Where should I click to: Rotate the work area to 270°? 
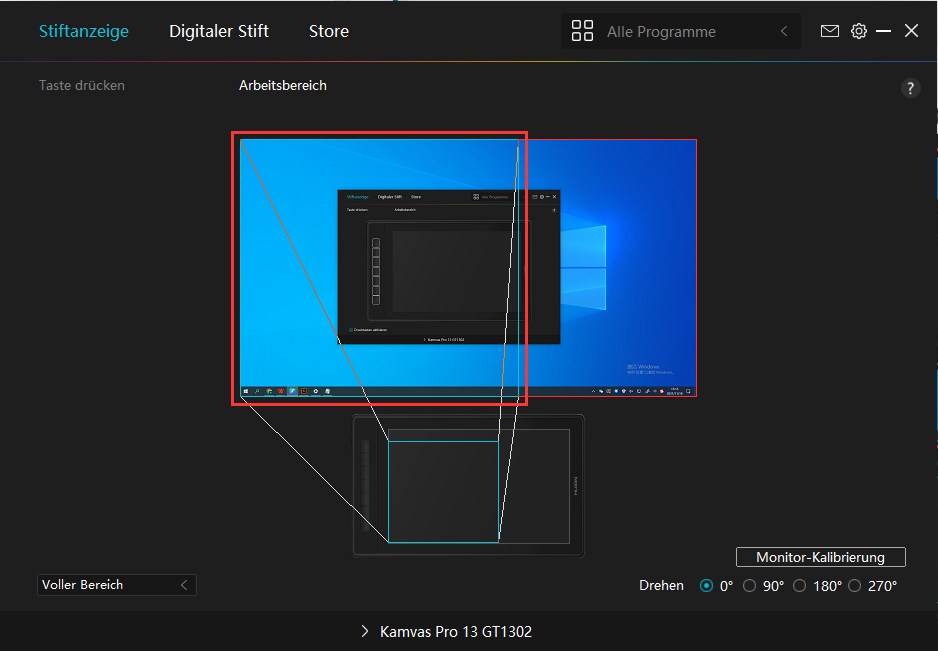854,586
